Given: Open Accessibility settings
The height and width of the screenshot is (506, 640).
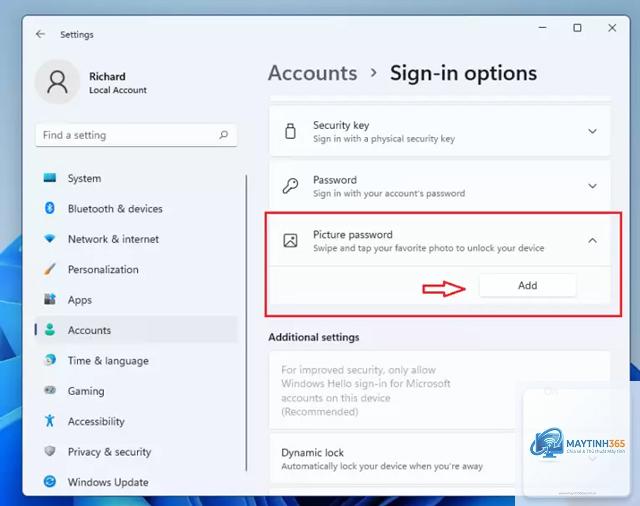Looking at the screenshot, I should pyautogui.click(x=136, y=422).
